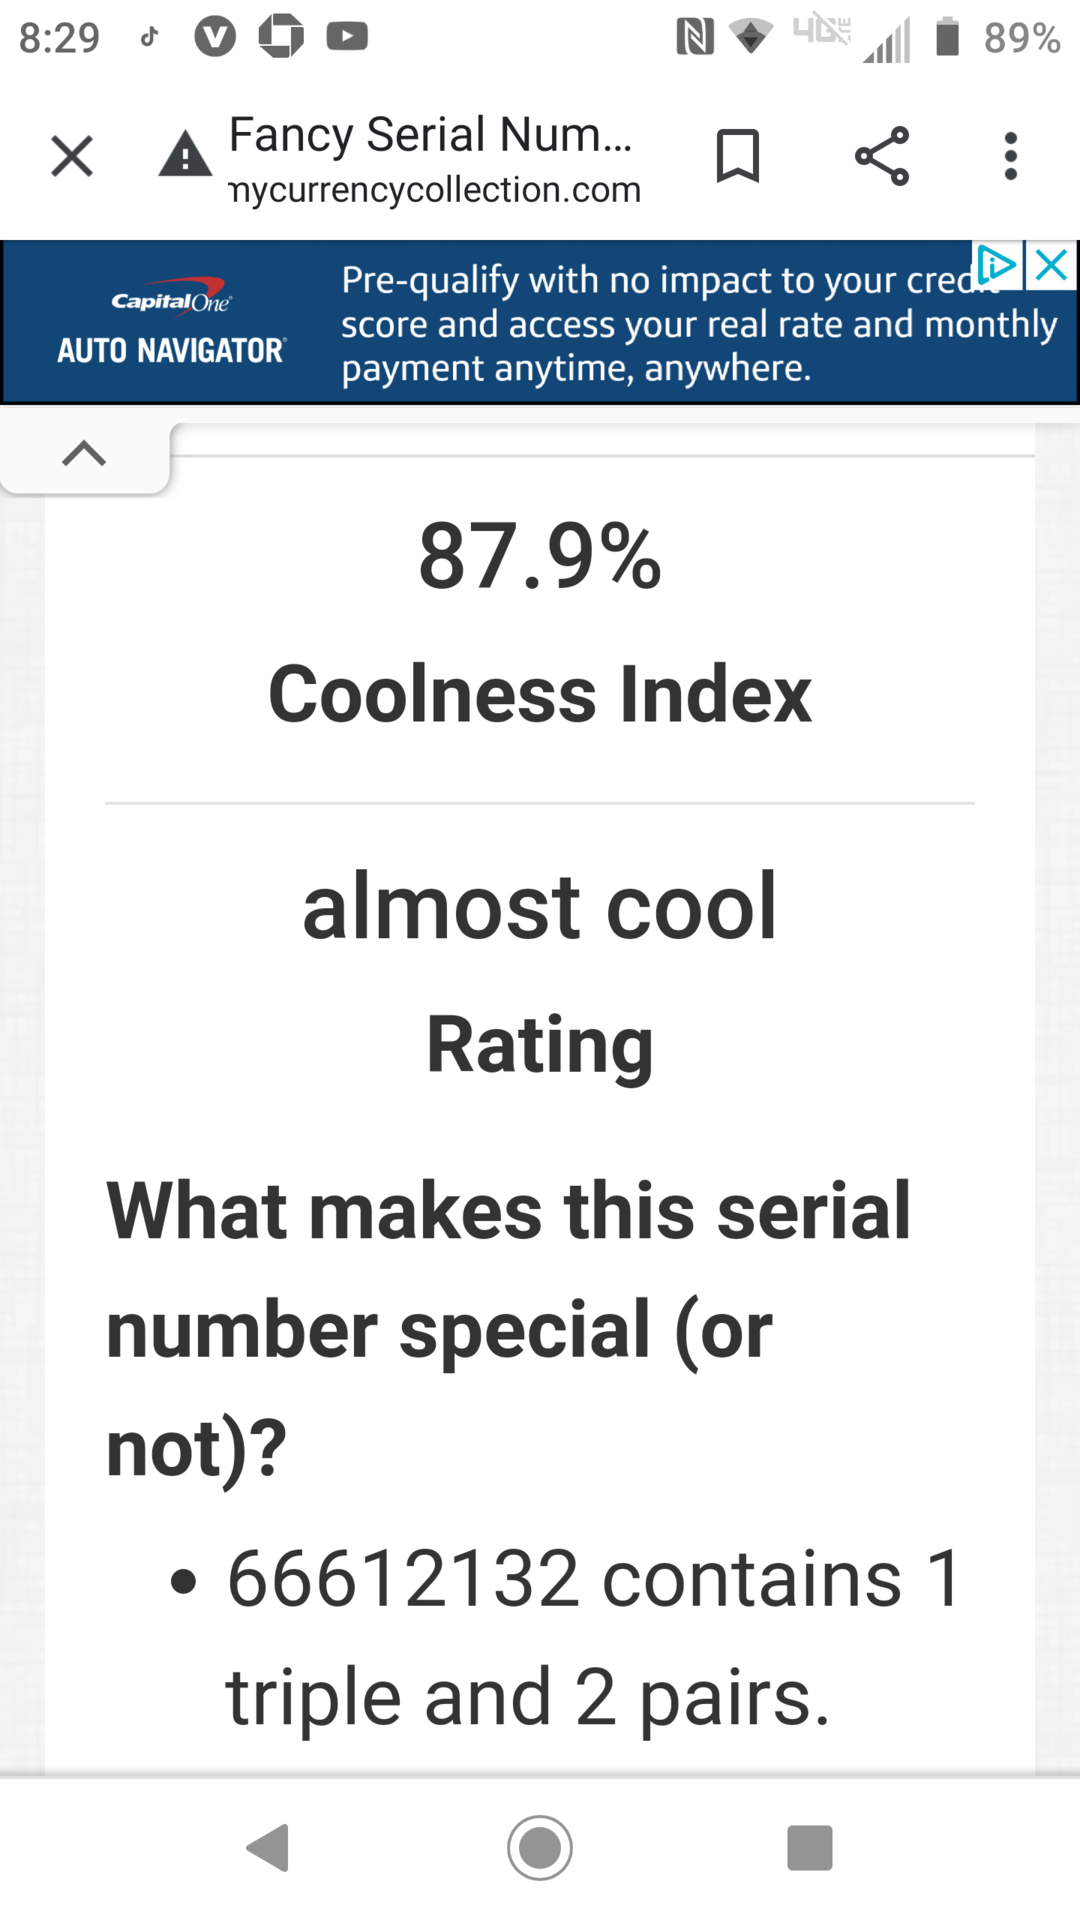Tap the TikTok notification icon
Screen dimensions: 1080x1920
pyautogui.click(x=149, y=37)
